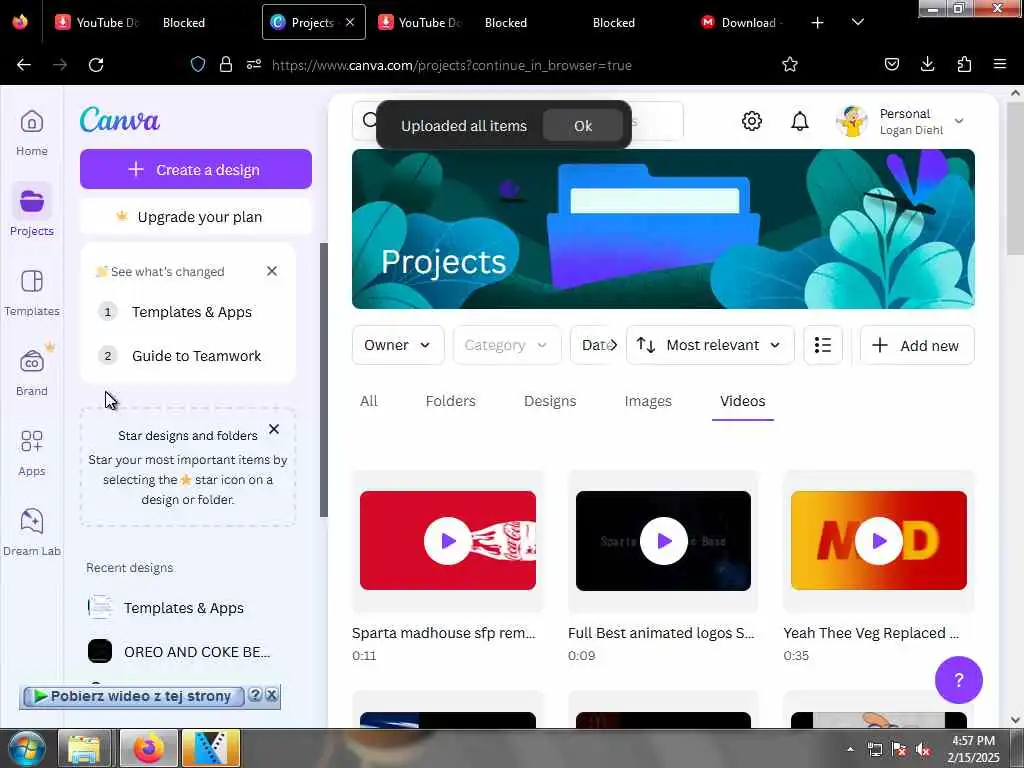1024x768 pixels.
Task: Go back in browser history
Action: click(x=24, y=65)
